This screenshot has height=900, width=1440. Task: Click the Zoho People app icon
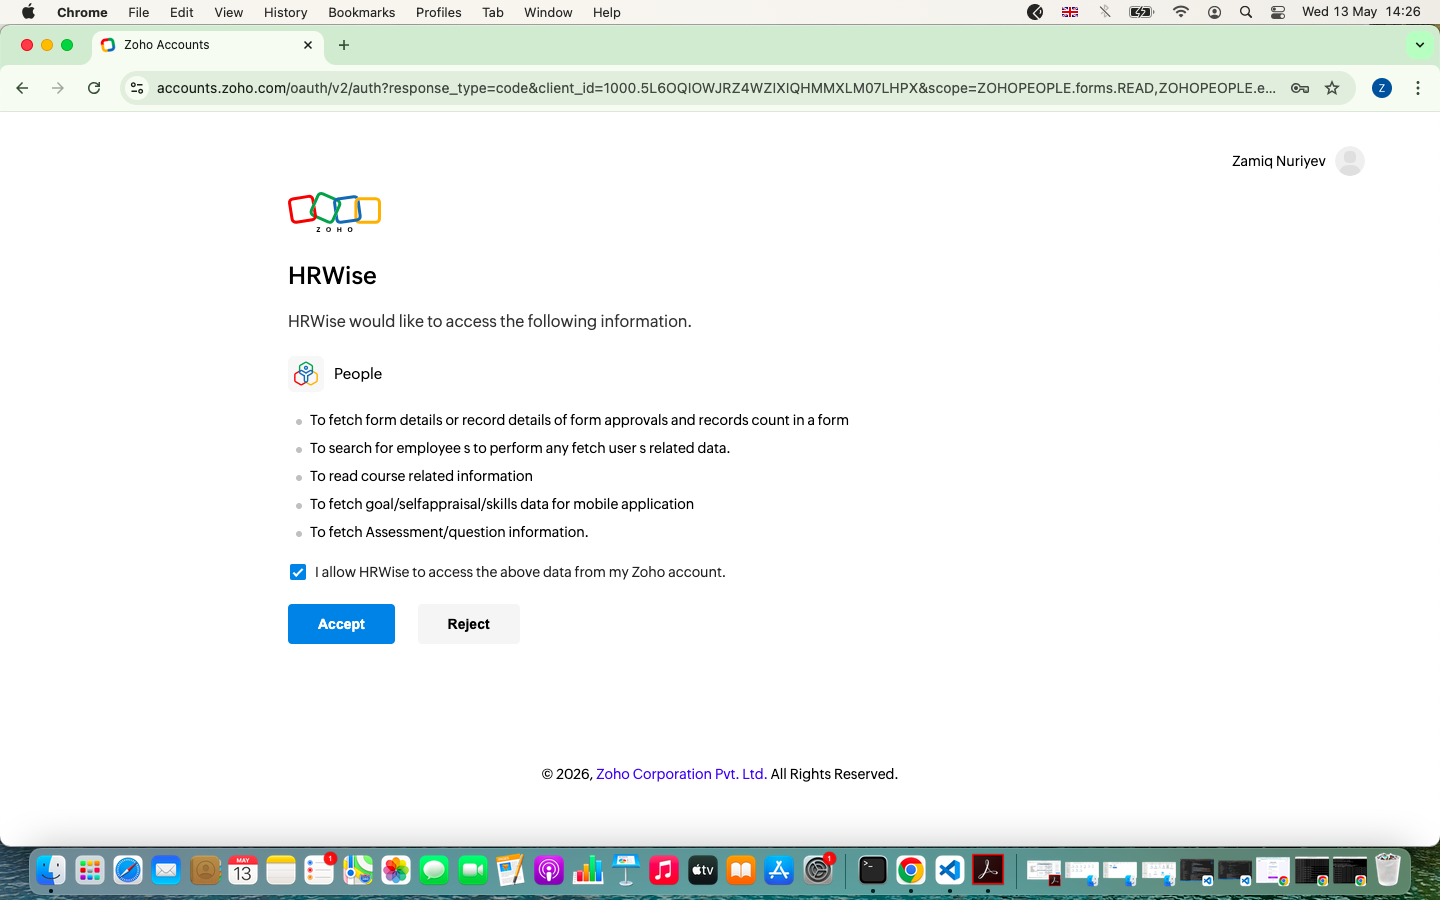point(306,374)
